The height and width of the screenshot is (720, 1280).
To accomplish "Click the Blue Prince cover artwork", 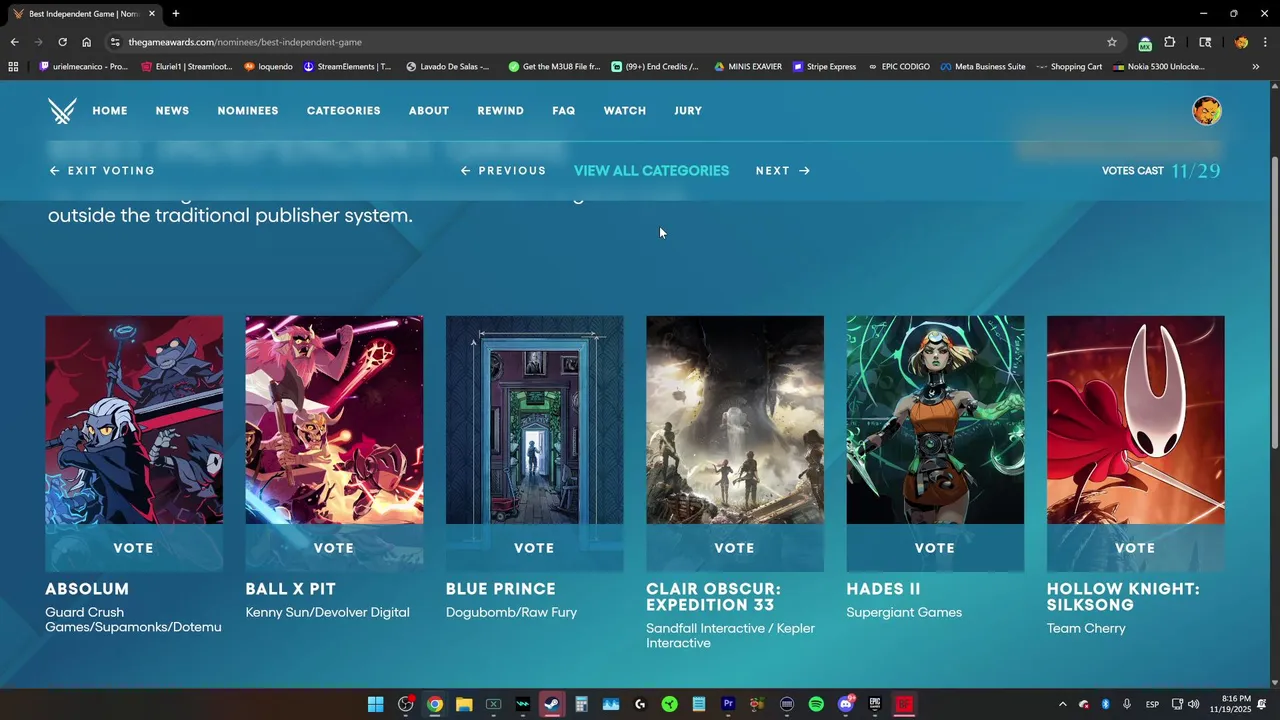I will (534, 420).
